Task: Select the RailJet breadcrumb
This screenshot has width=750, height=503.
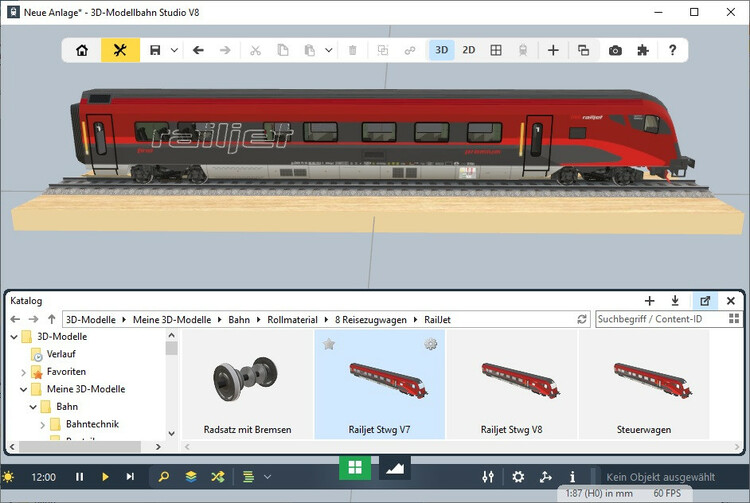Action: pos(437,320)
